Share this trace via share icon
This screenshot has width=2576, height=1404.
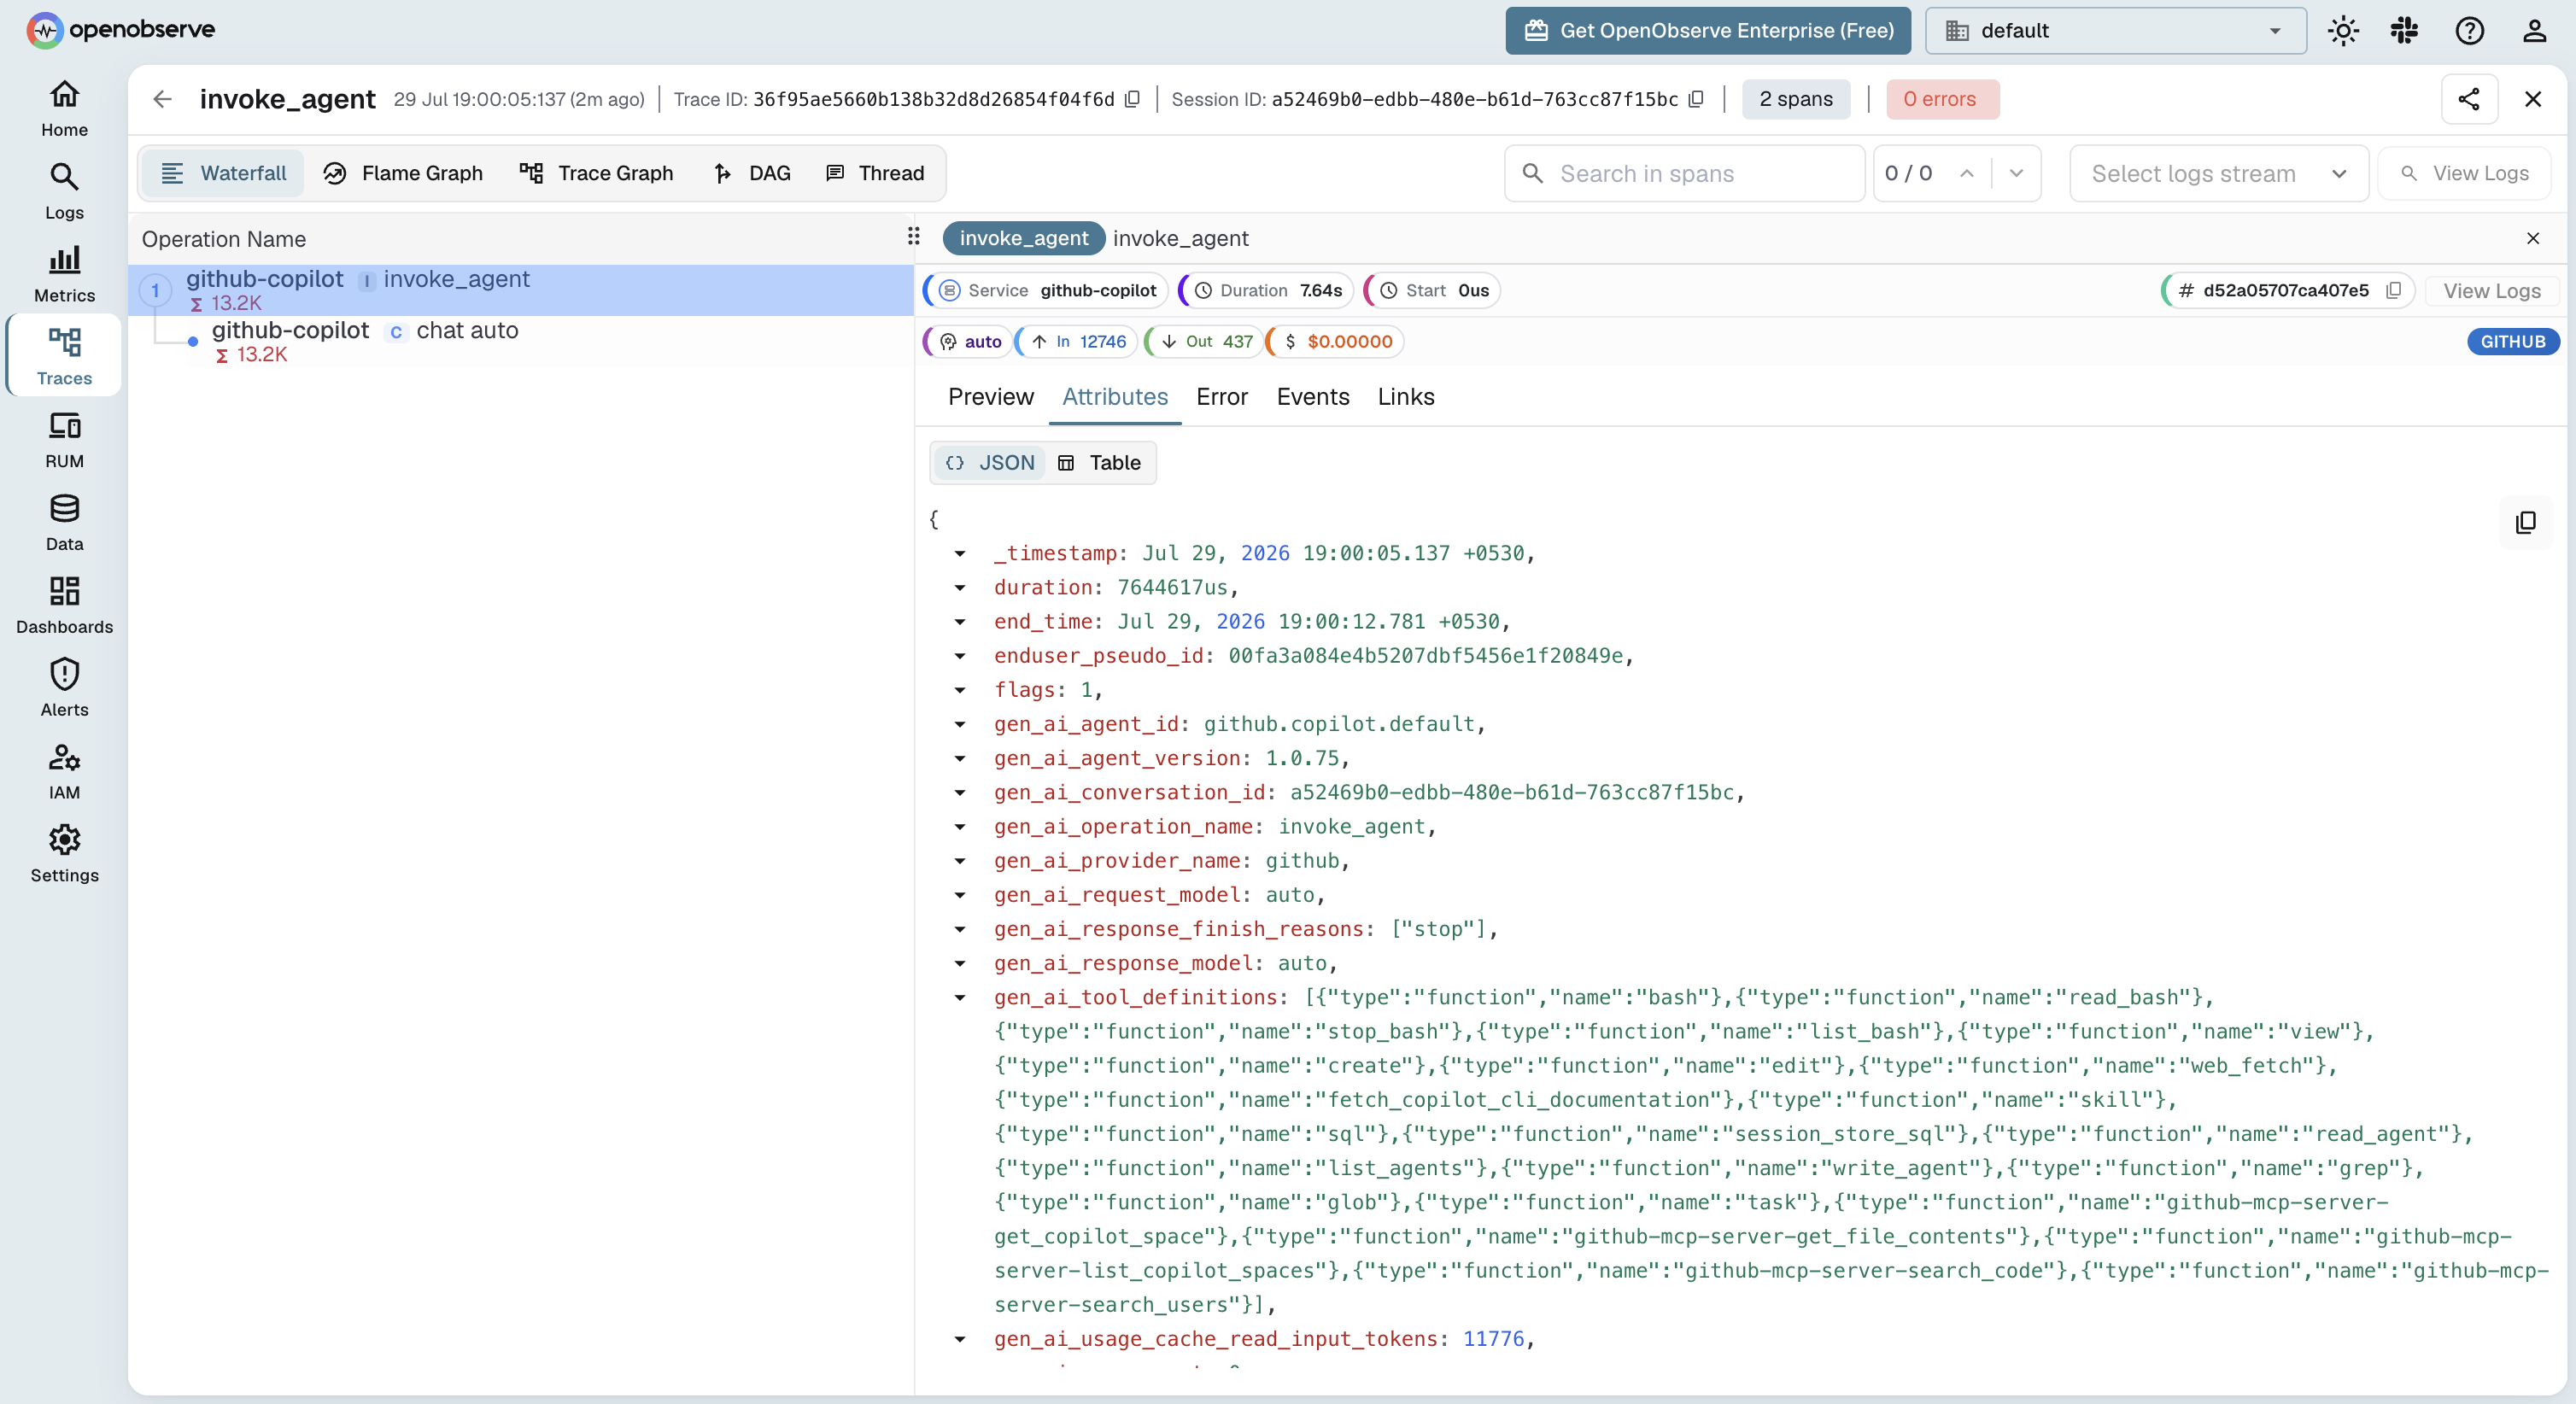2469,99
